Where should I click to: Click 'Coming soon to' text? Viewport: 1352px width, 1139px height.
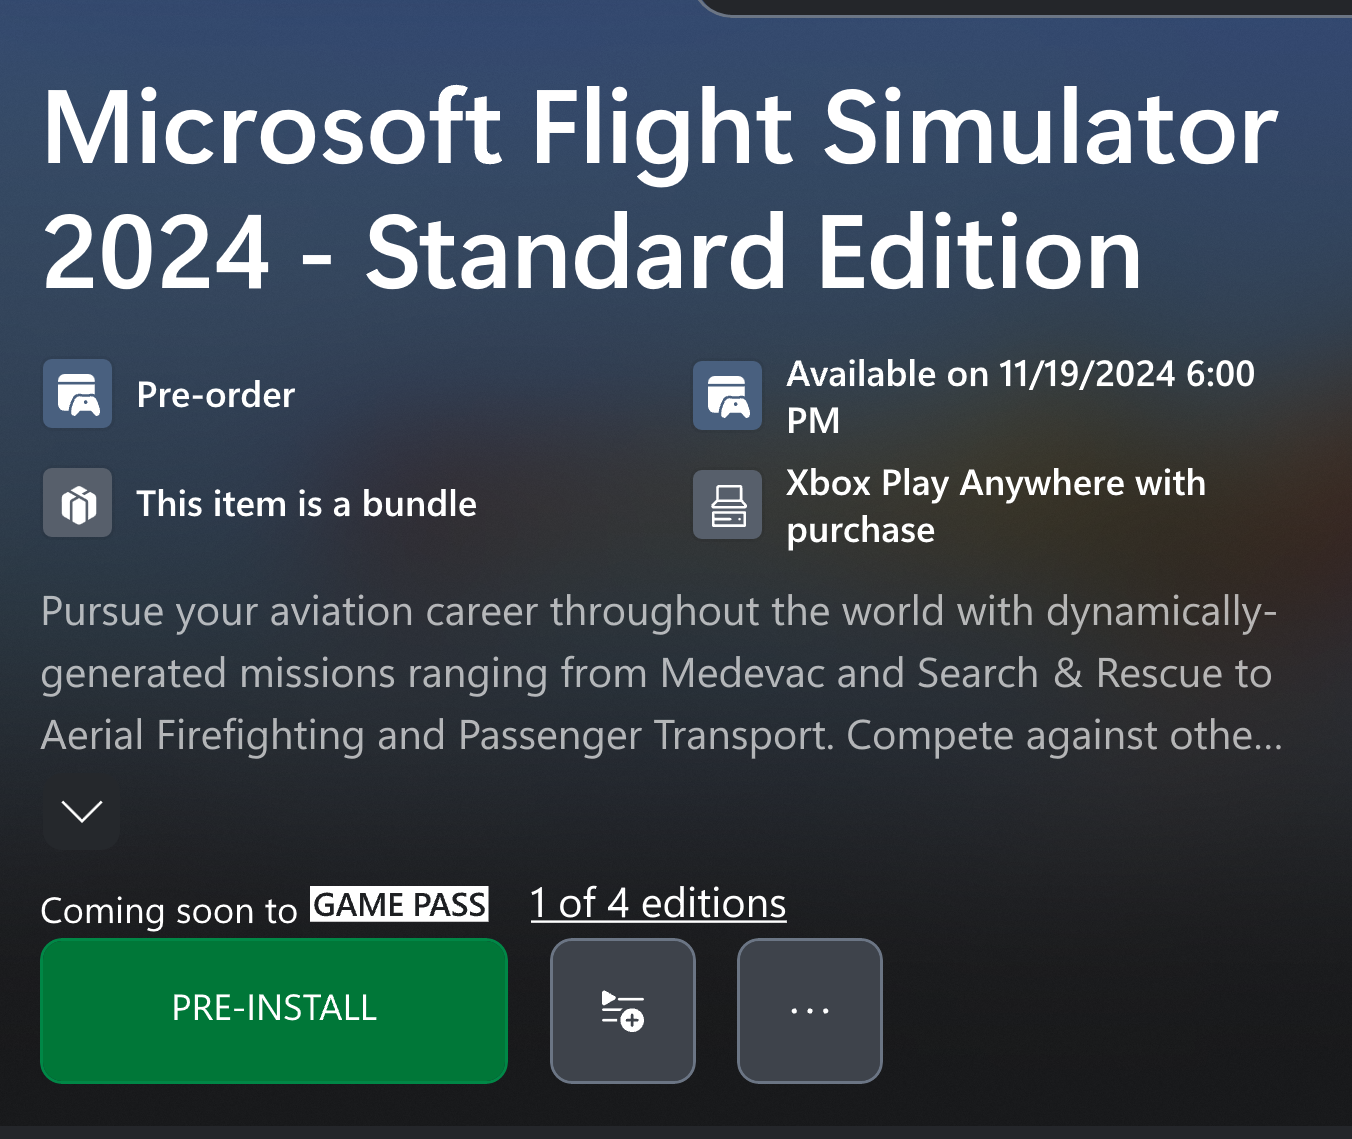click(169, 911)
